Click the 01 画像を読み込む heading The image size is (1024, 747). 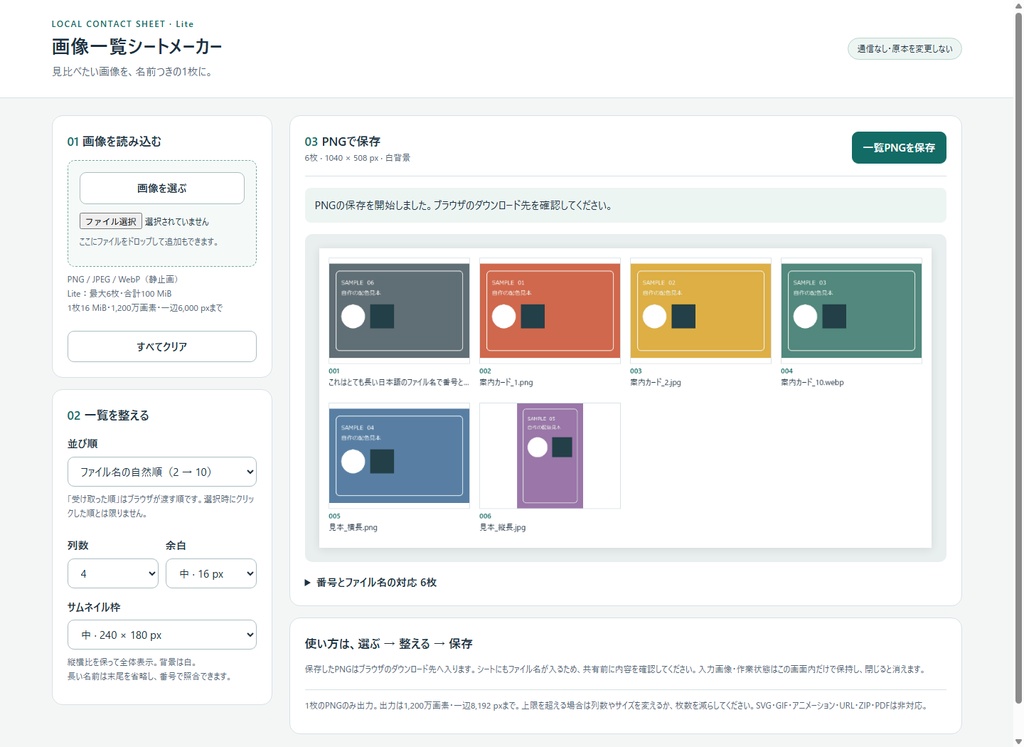[114, 142]
